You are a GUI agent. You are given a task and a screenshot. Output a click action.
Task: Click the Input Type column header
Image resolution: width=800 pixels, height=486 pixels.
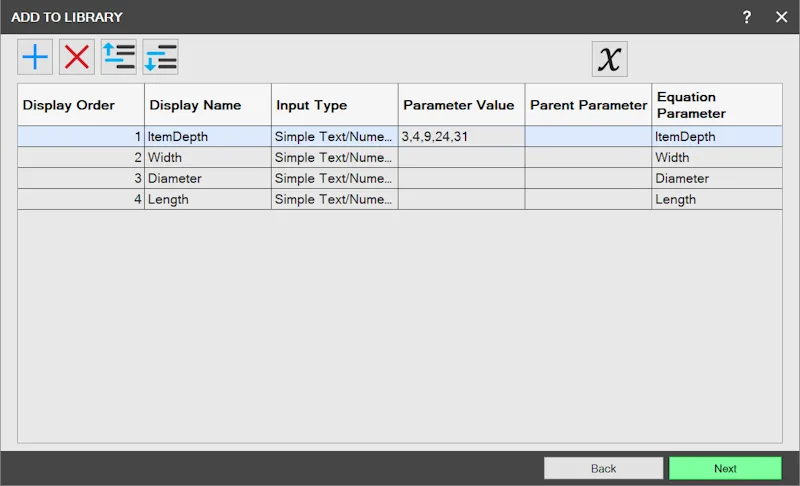click(x=335, y=105)
